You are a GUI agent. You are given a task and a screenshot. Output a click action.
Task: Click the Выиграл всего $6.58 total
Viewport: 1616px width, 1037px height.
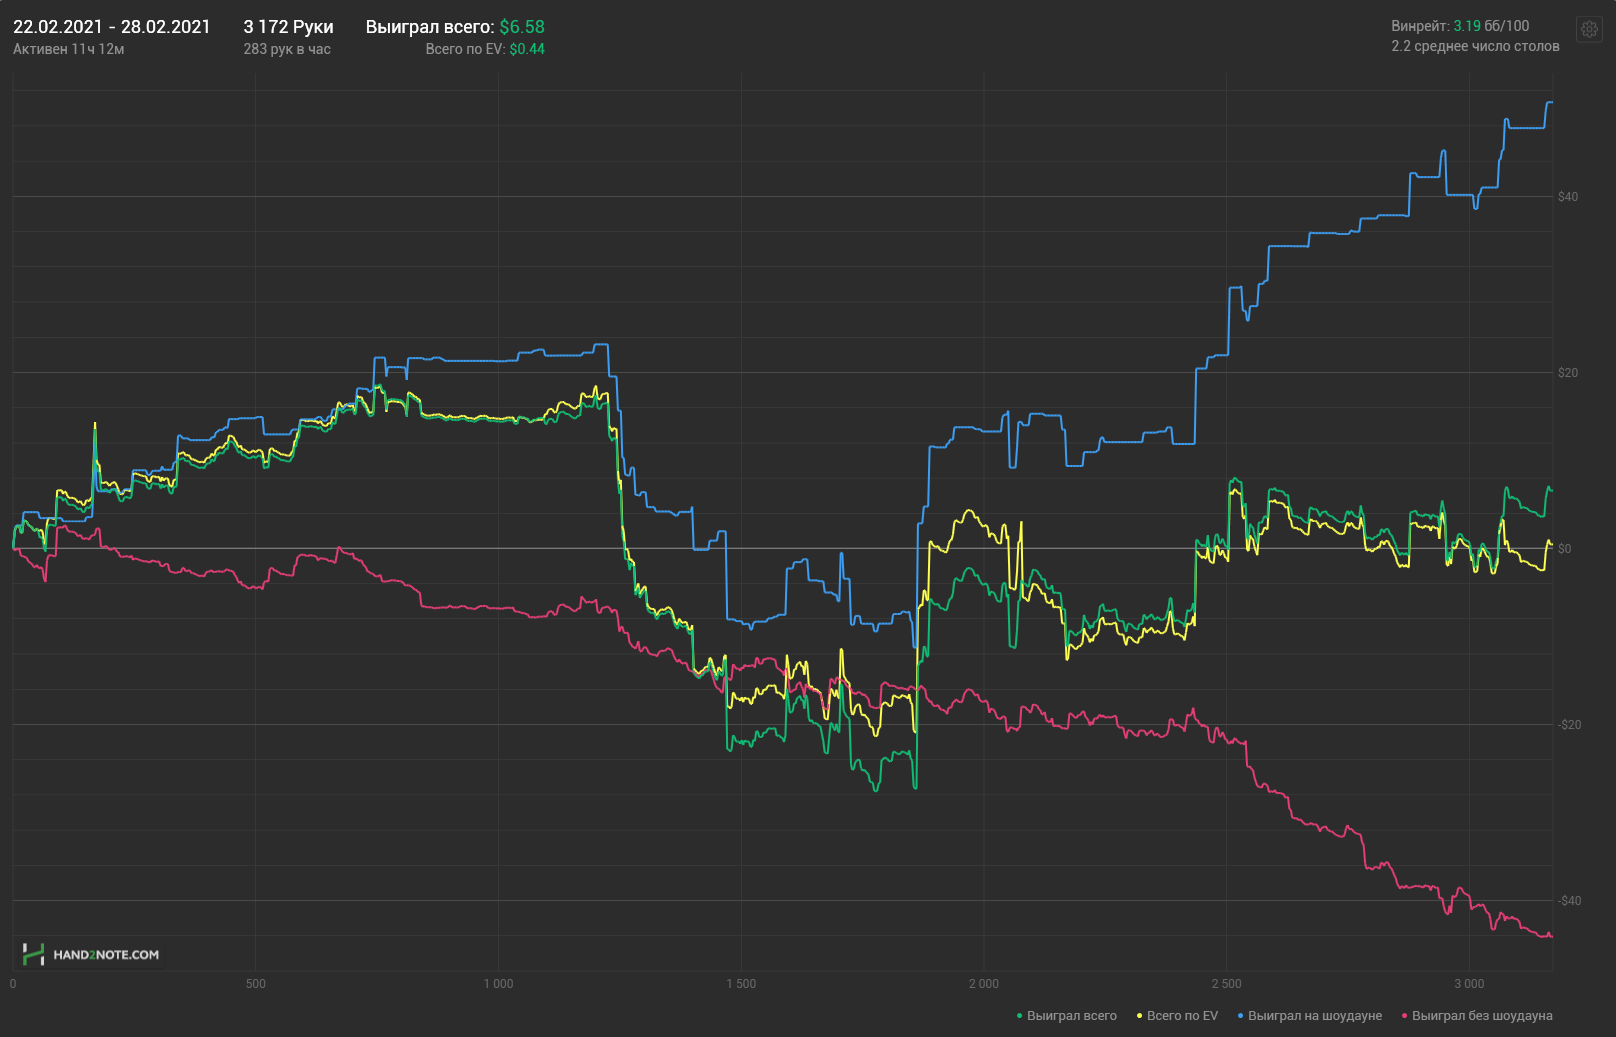pyautogui.click(x=455, y=27)
